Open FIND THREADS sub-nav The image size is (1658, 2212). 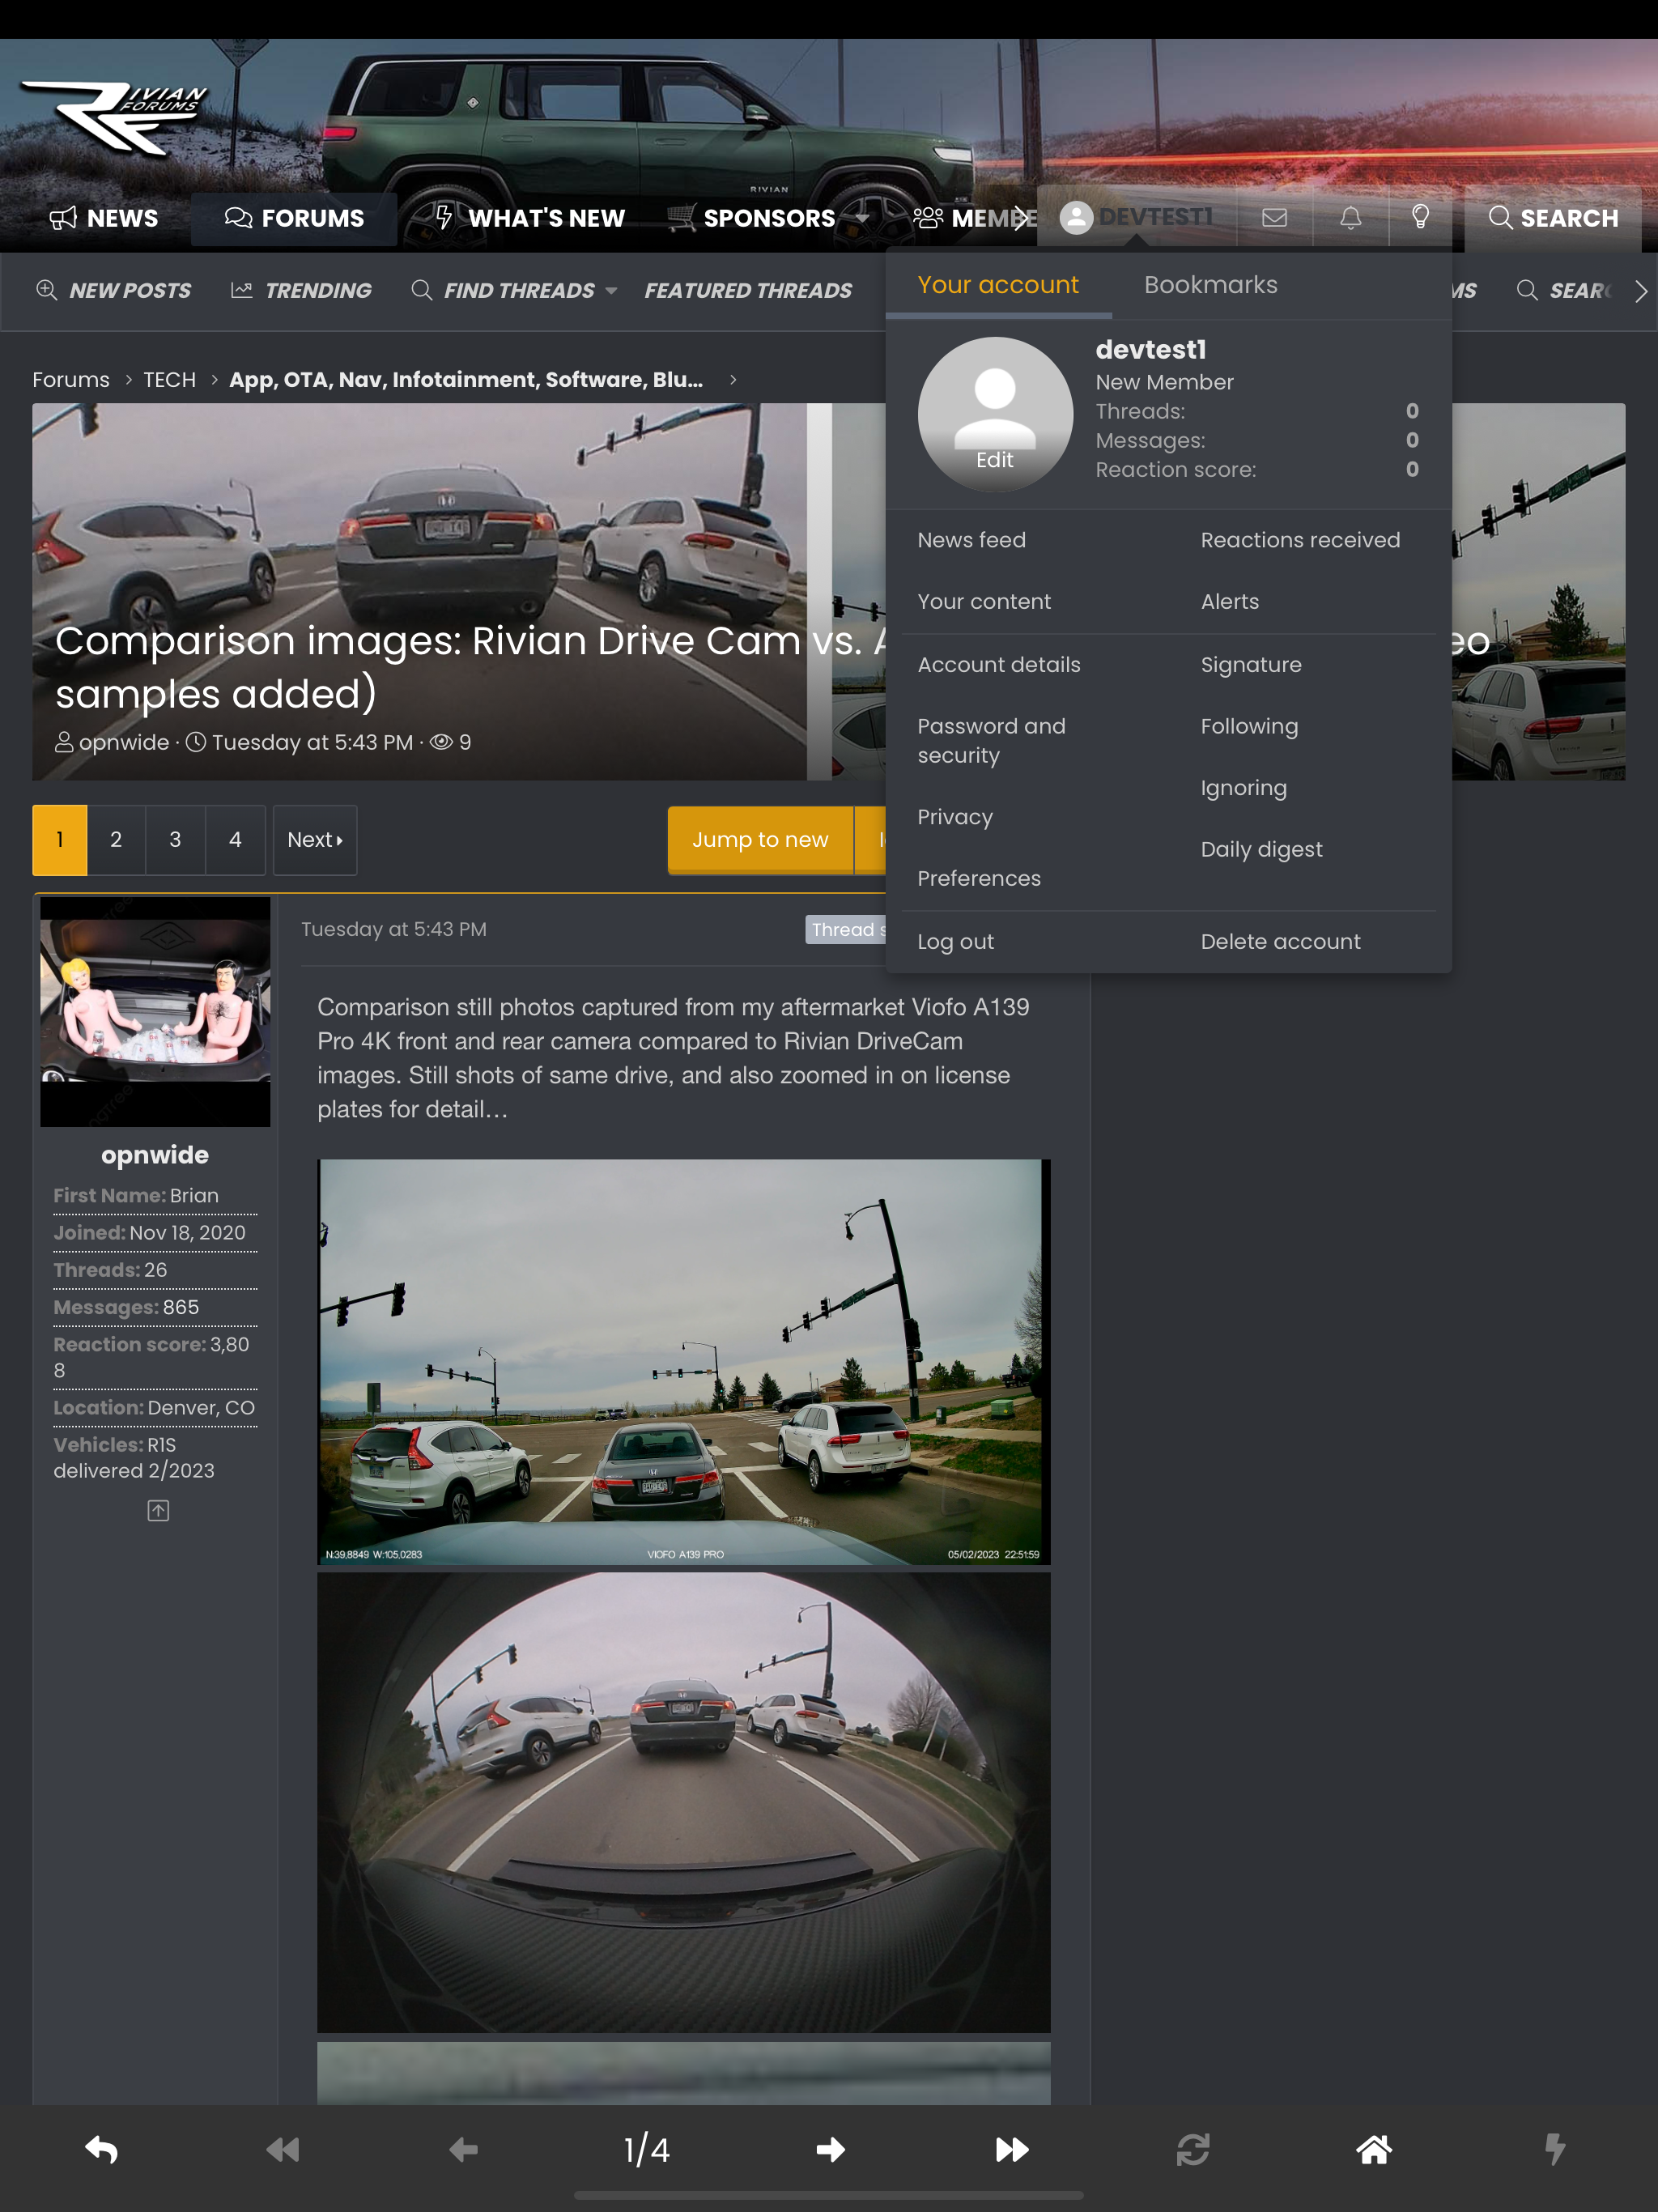pyautogui.click(x=503, y=291)
